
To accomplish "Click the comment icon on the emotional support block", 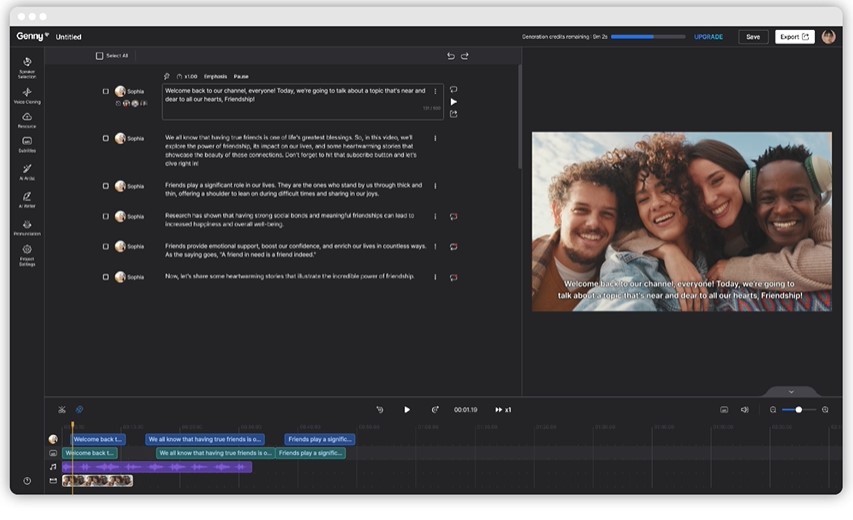I will coord(453,247).
